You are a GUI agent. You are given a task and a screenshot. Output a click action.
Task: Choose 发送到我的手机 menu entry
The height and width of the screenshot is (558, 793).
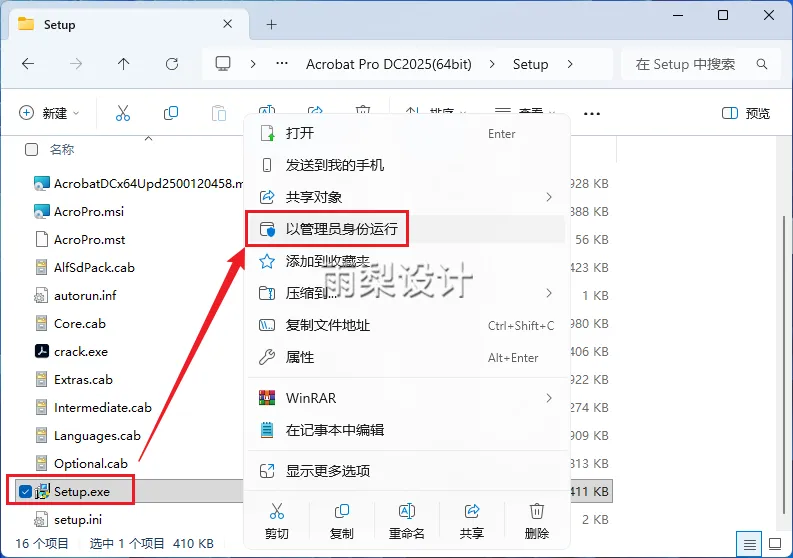pyautogui.click(x=407, y=165)
